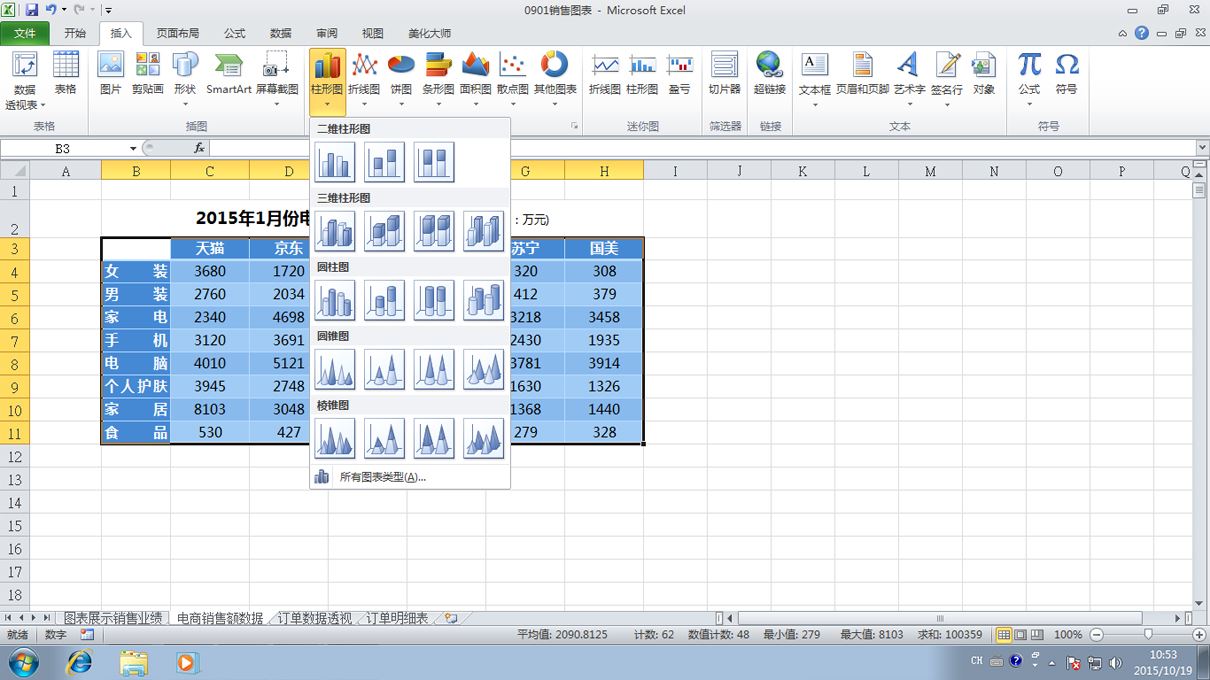This screenshot has width=1210, height=680.
Task: Switch to the 页面布局 Page Layout tab
Action: tap(176, 33)
